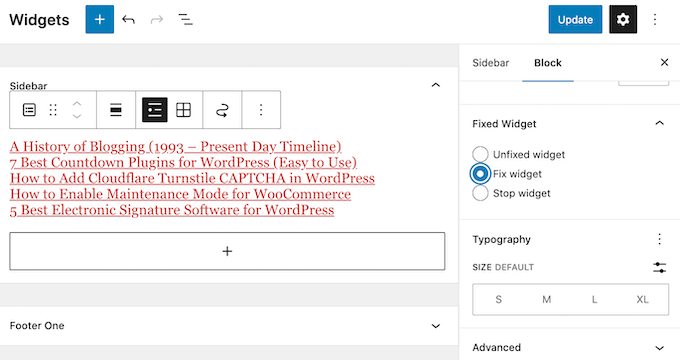Viewport: 680px width, 360px height.
Task: Open 7 Best Countdown Plugins link
Action: pos(183,162)
